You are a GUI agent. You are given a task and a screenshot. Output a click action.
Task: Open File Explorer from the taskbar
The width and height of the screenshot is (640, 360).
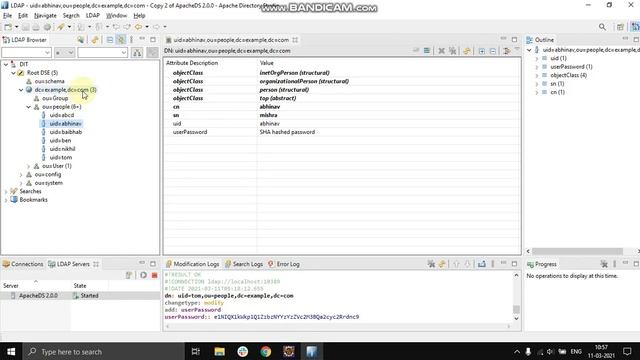pos(220,351)
